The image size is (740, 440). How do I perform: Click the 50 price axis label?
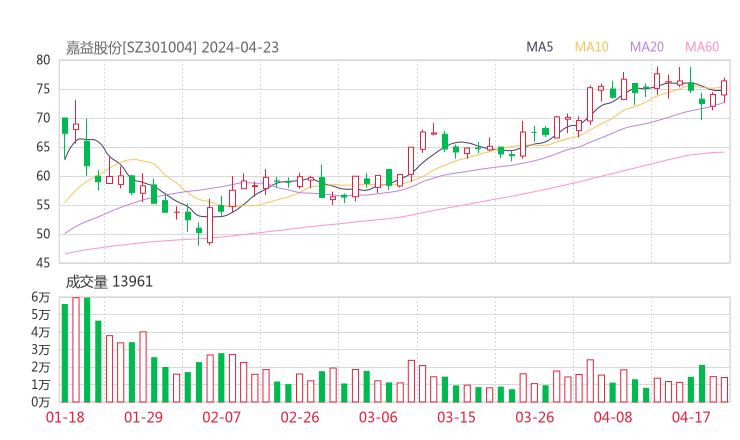tap(43, 234)
